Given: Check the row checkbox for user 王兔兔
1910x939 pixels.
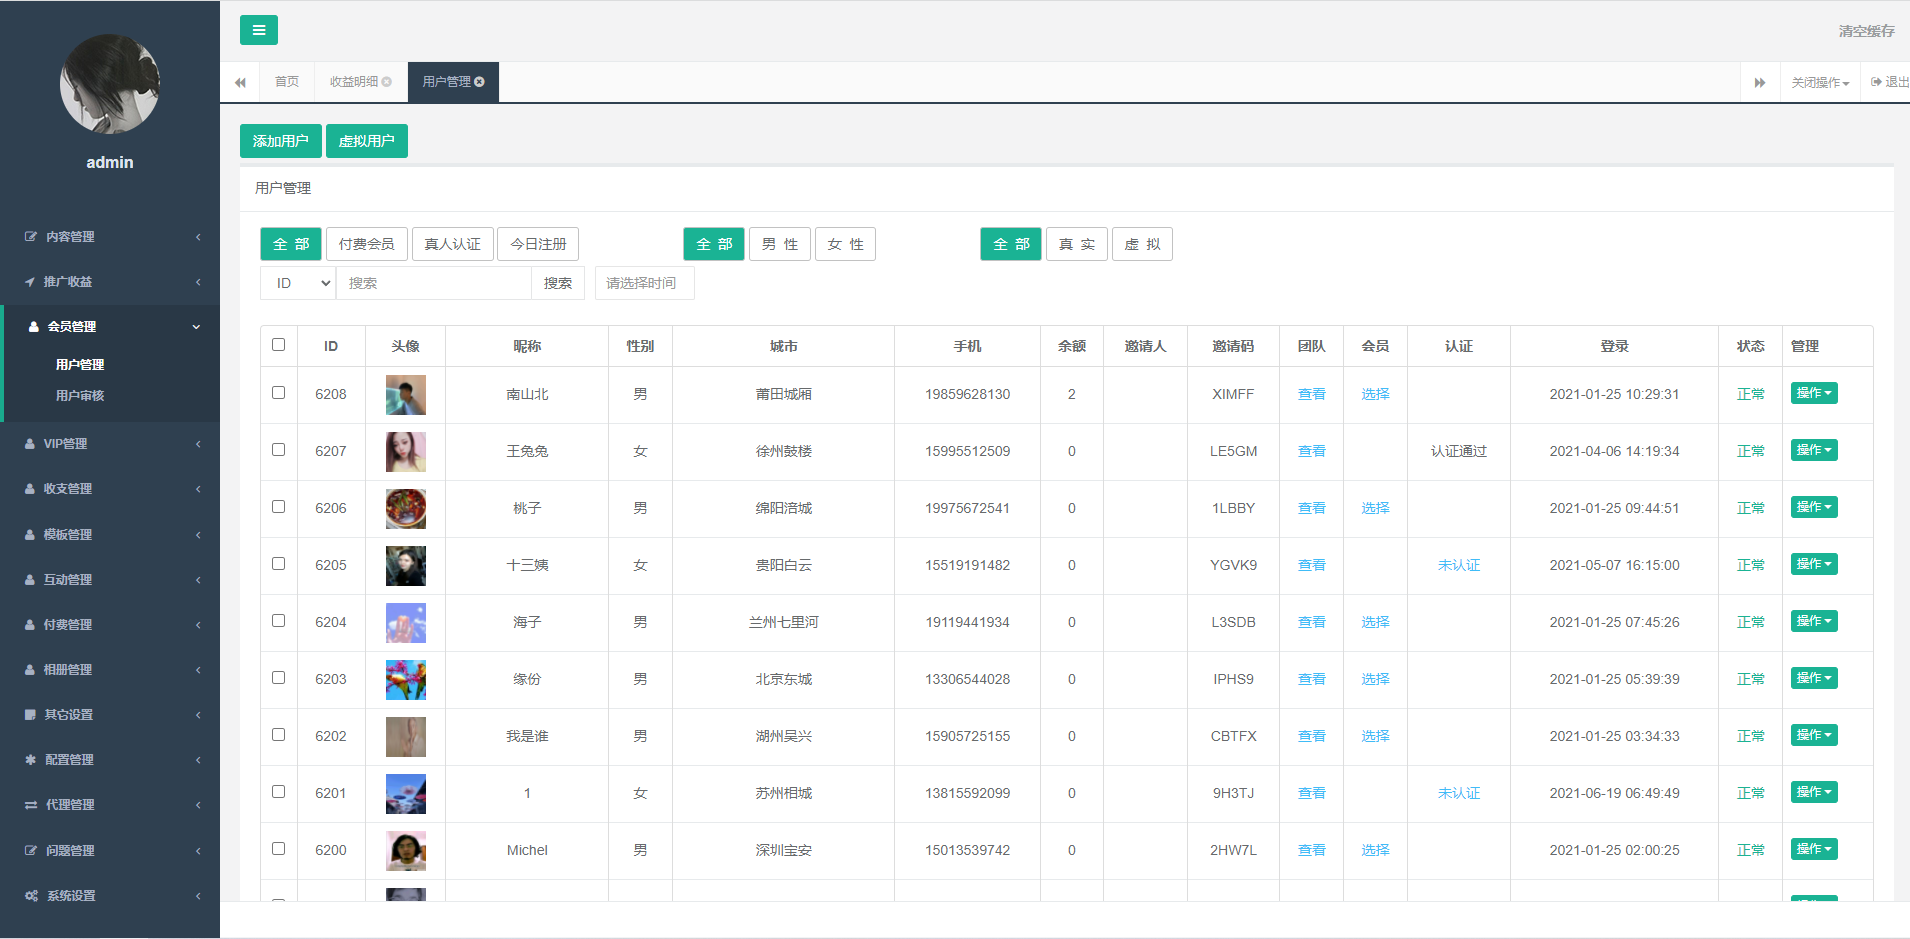Looking at the screenshot, I should pyautogui.click(x=278, y=451).
